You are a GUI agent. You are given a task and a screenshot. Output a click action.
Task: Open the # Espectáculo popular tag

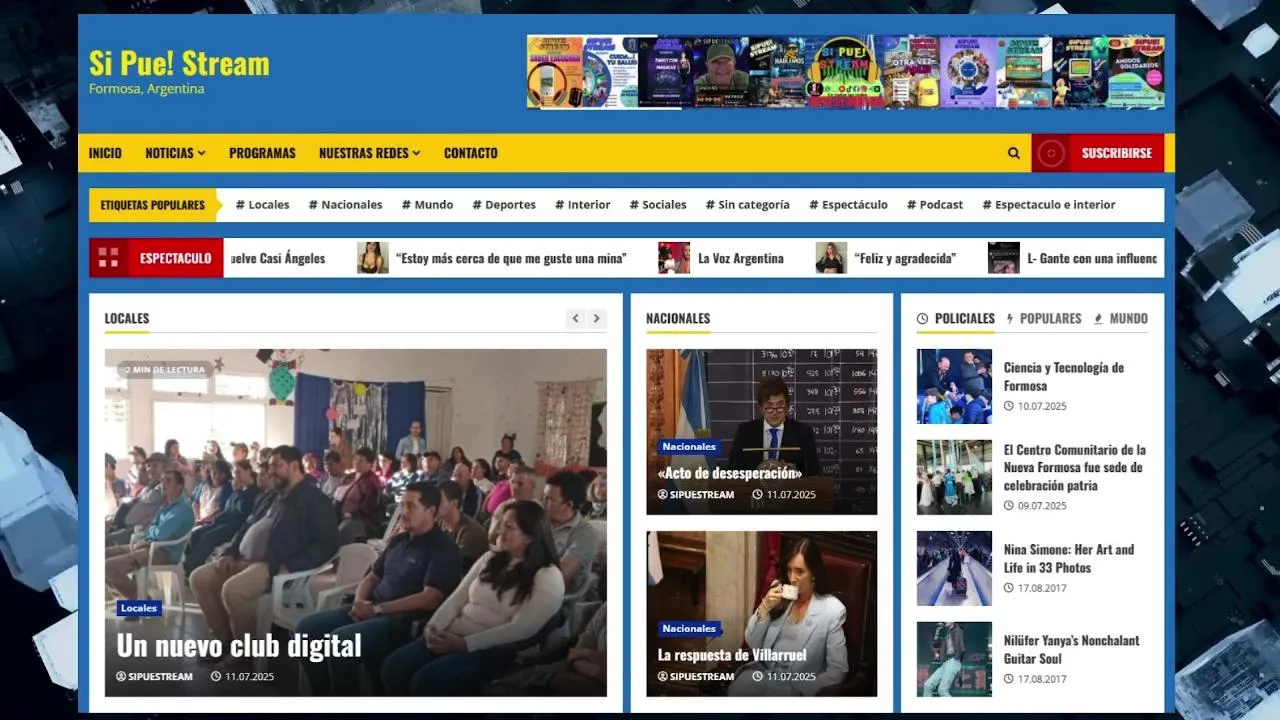point(848,205)
